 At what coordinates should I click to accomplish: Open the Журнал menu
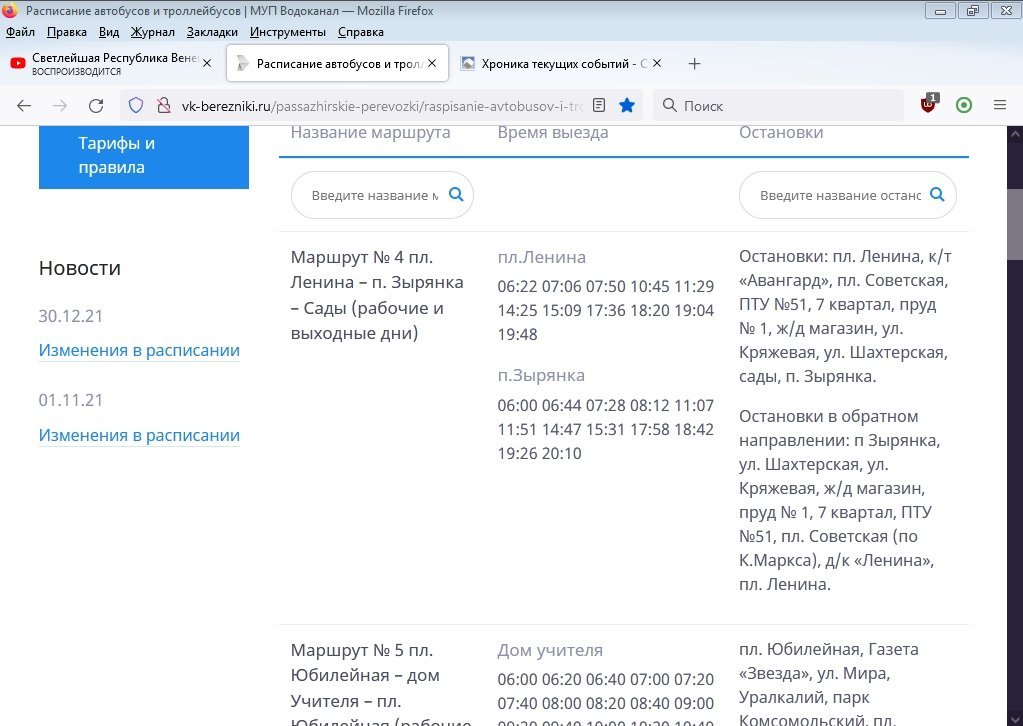[153, 32]
